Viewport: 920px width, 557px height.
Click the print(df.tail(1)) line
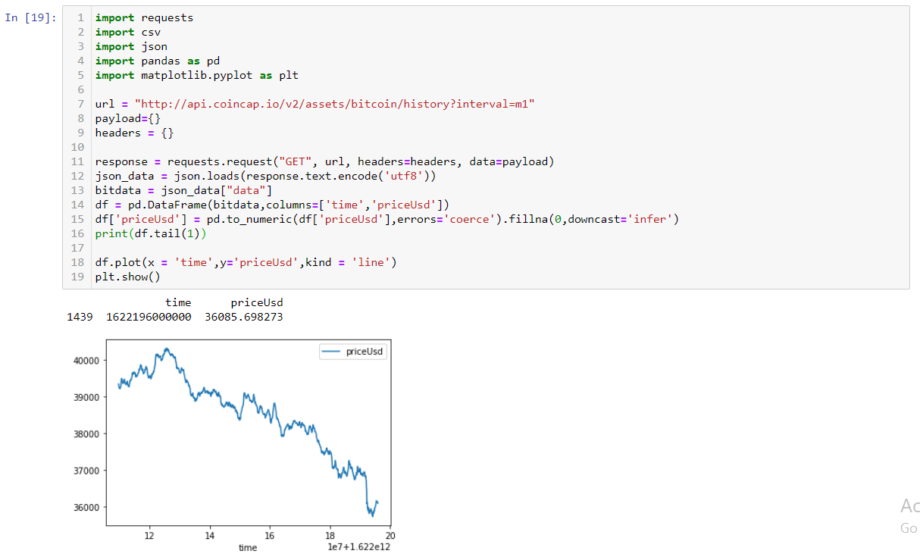pyautogui.click(x=151, y=234)
